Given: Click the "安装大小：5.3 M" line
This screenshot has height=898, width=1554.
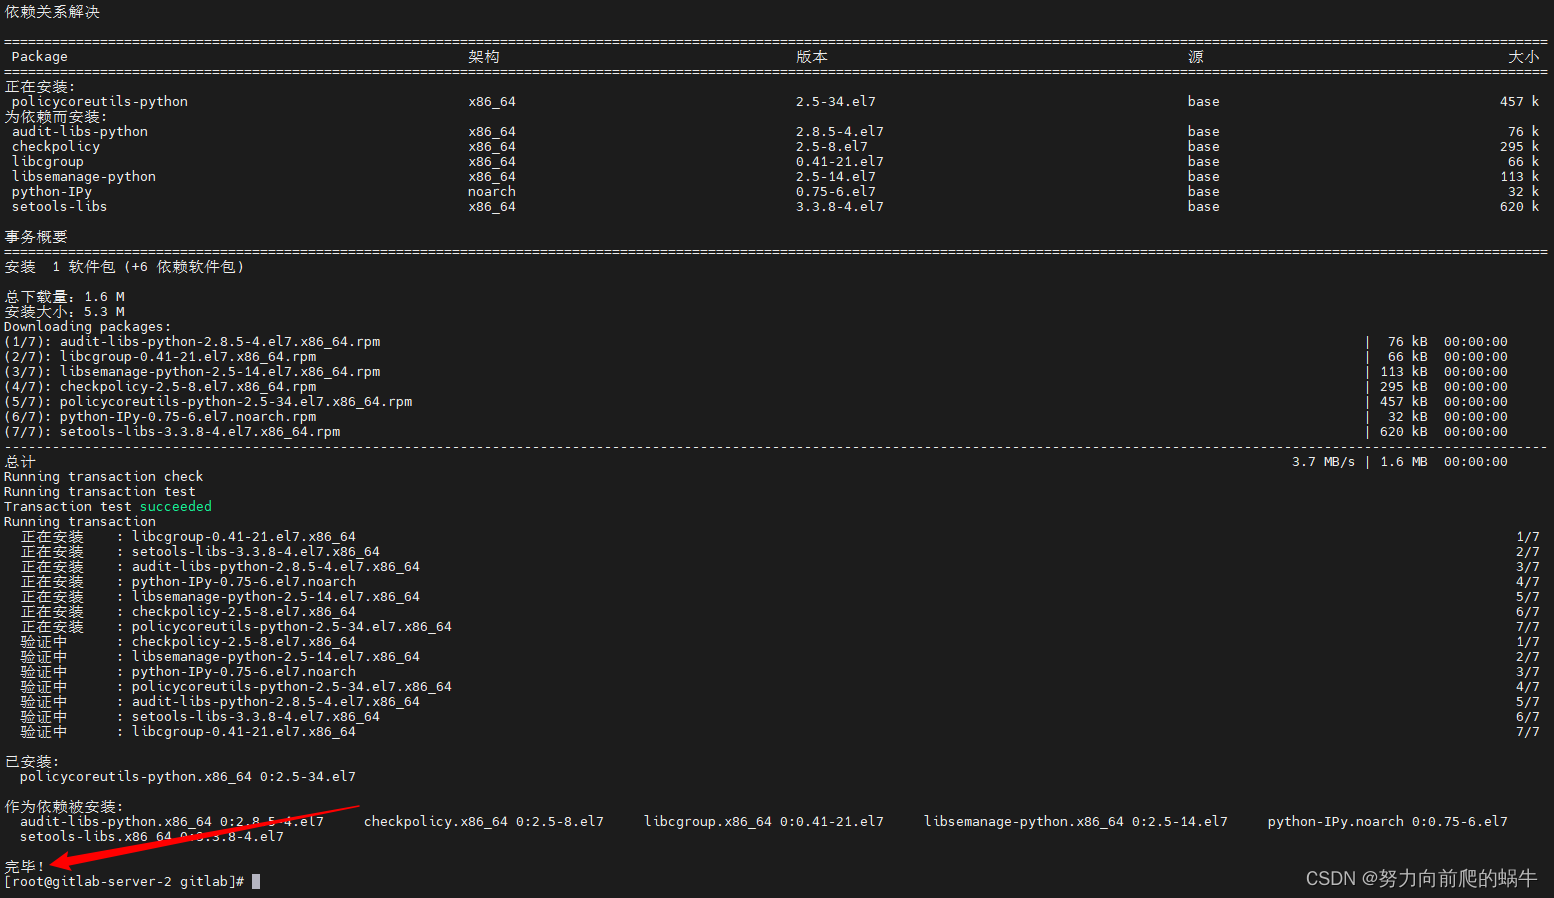Looking at the screenshot, I should click(65, 312).
